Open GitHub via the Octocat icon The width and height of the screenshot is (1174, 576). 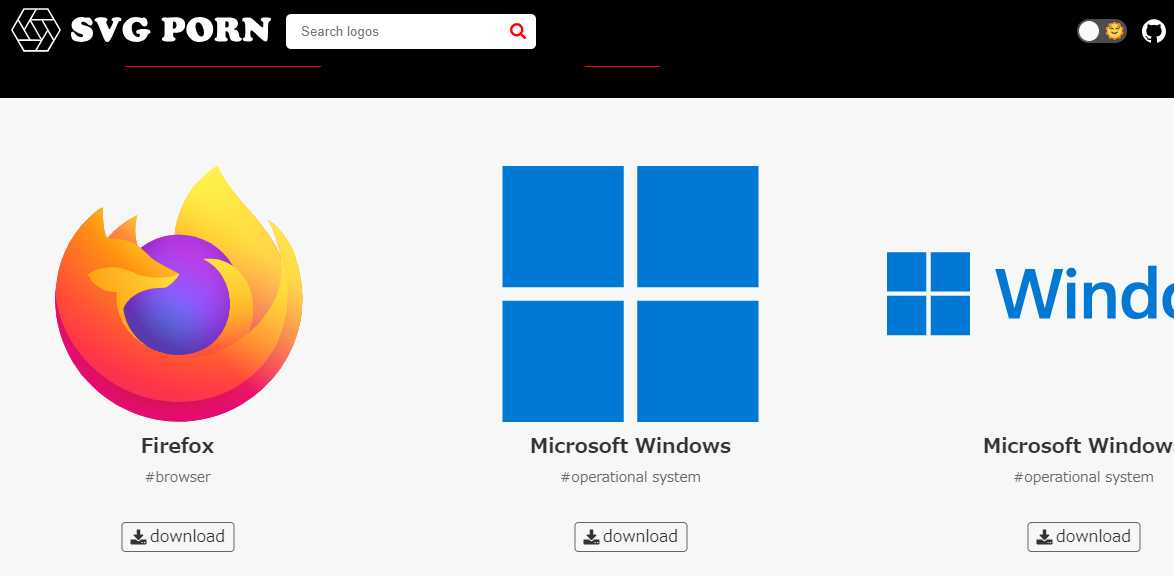1151,31
